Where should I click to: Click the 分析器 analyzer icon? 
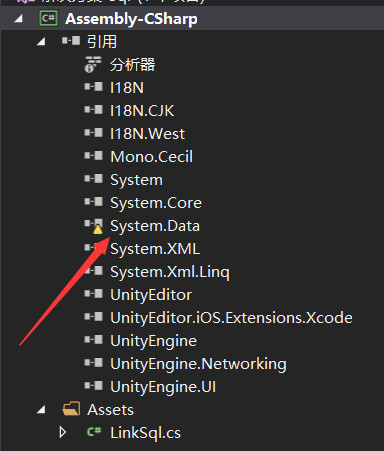click(x=93, y=64)
